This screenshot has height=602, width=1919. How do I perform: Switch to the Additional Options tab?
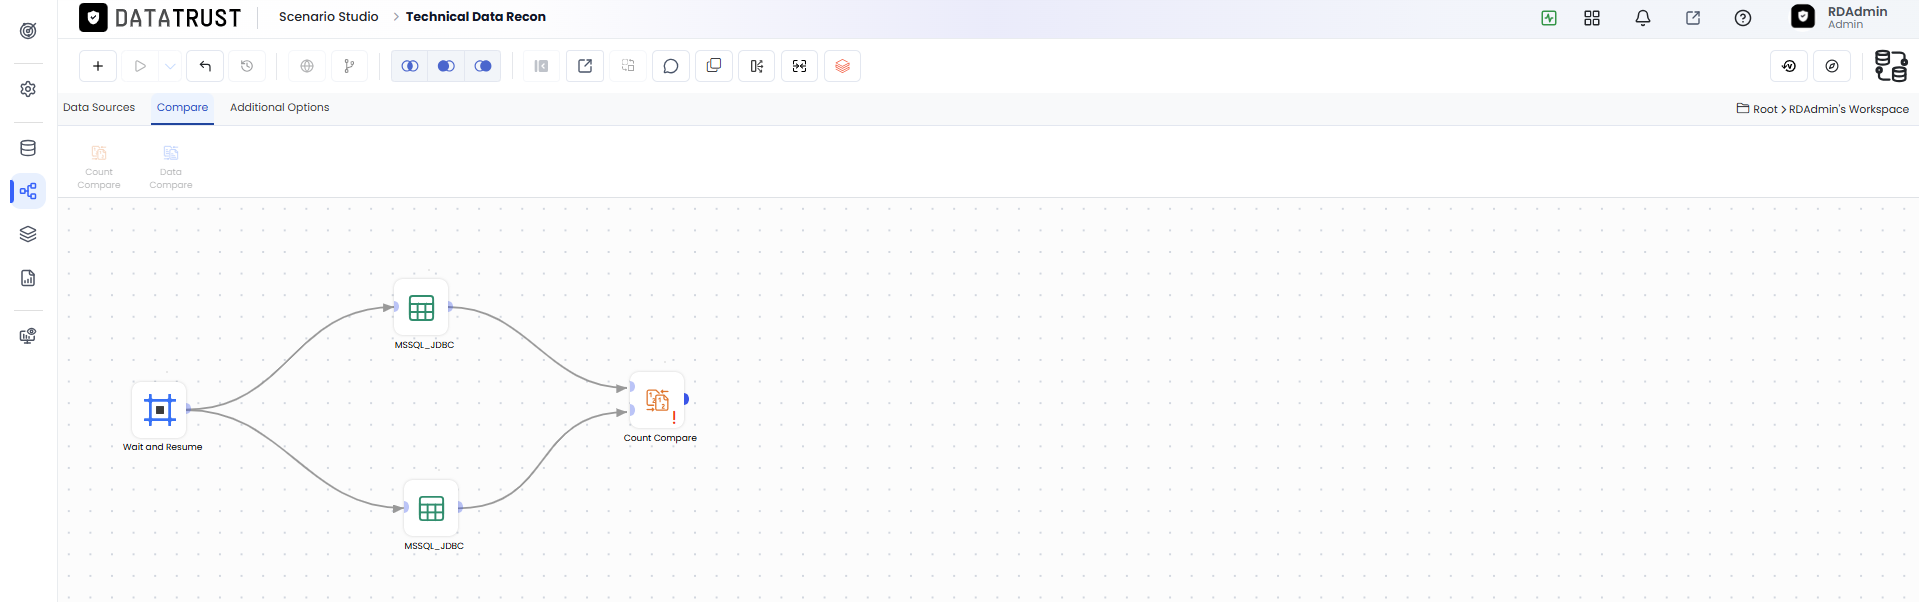(279, 108)
